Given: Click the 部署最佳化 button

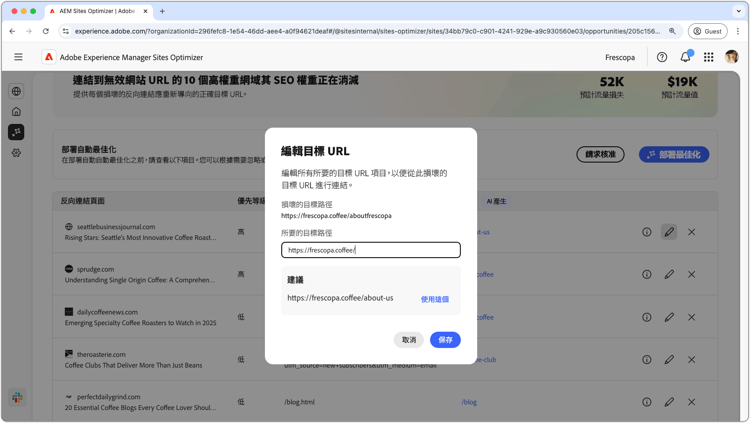Looking at the screenshot, I should pos(674,154).
